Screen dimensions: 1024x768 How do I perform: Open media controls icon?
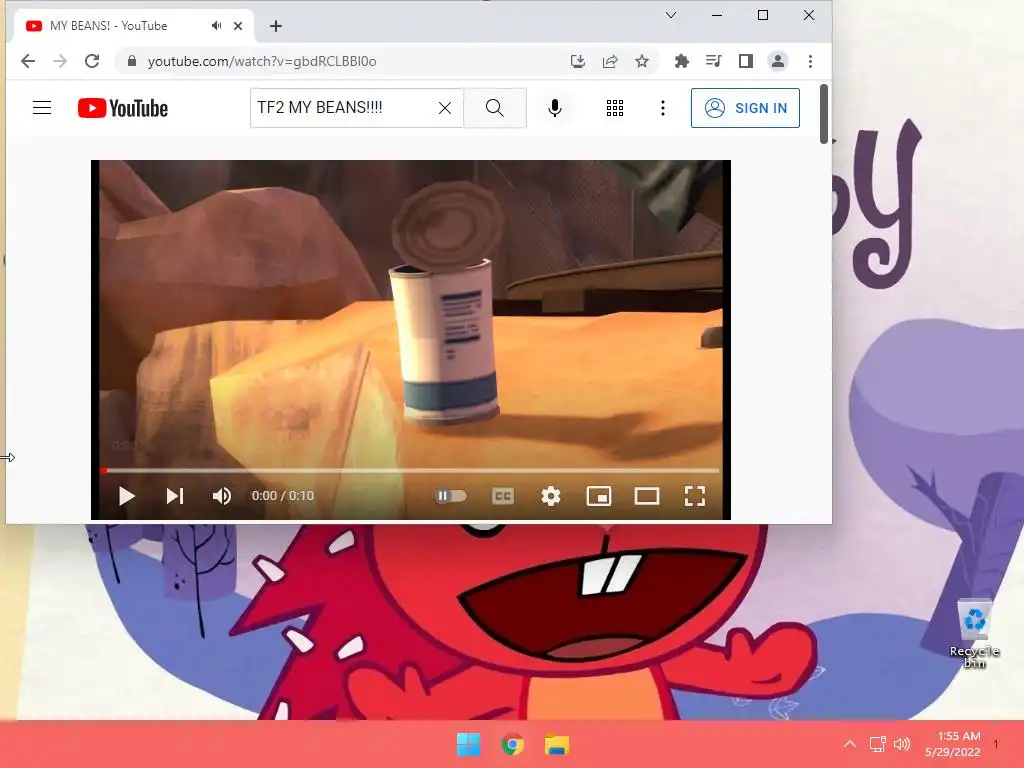click(713, 61)
